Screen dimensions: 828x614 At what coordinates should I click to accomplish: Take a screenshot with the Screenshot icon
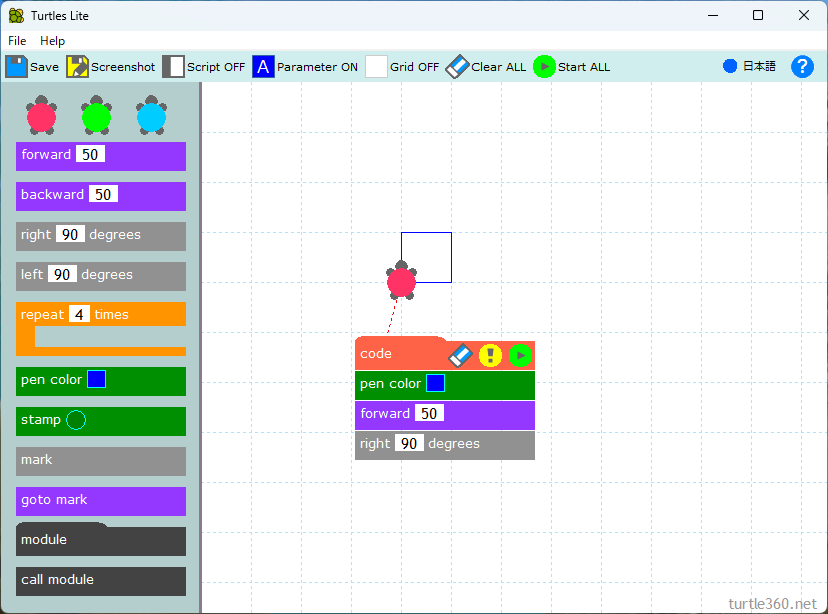77,67
